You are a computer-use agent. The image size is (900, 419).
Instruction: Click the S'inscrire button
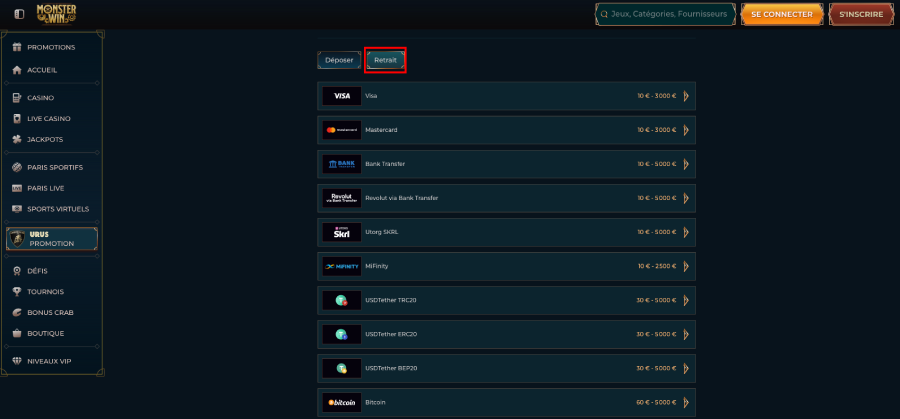[x=860, y=14]
